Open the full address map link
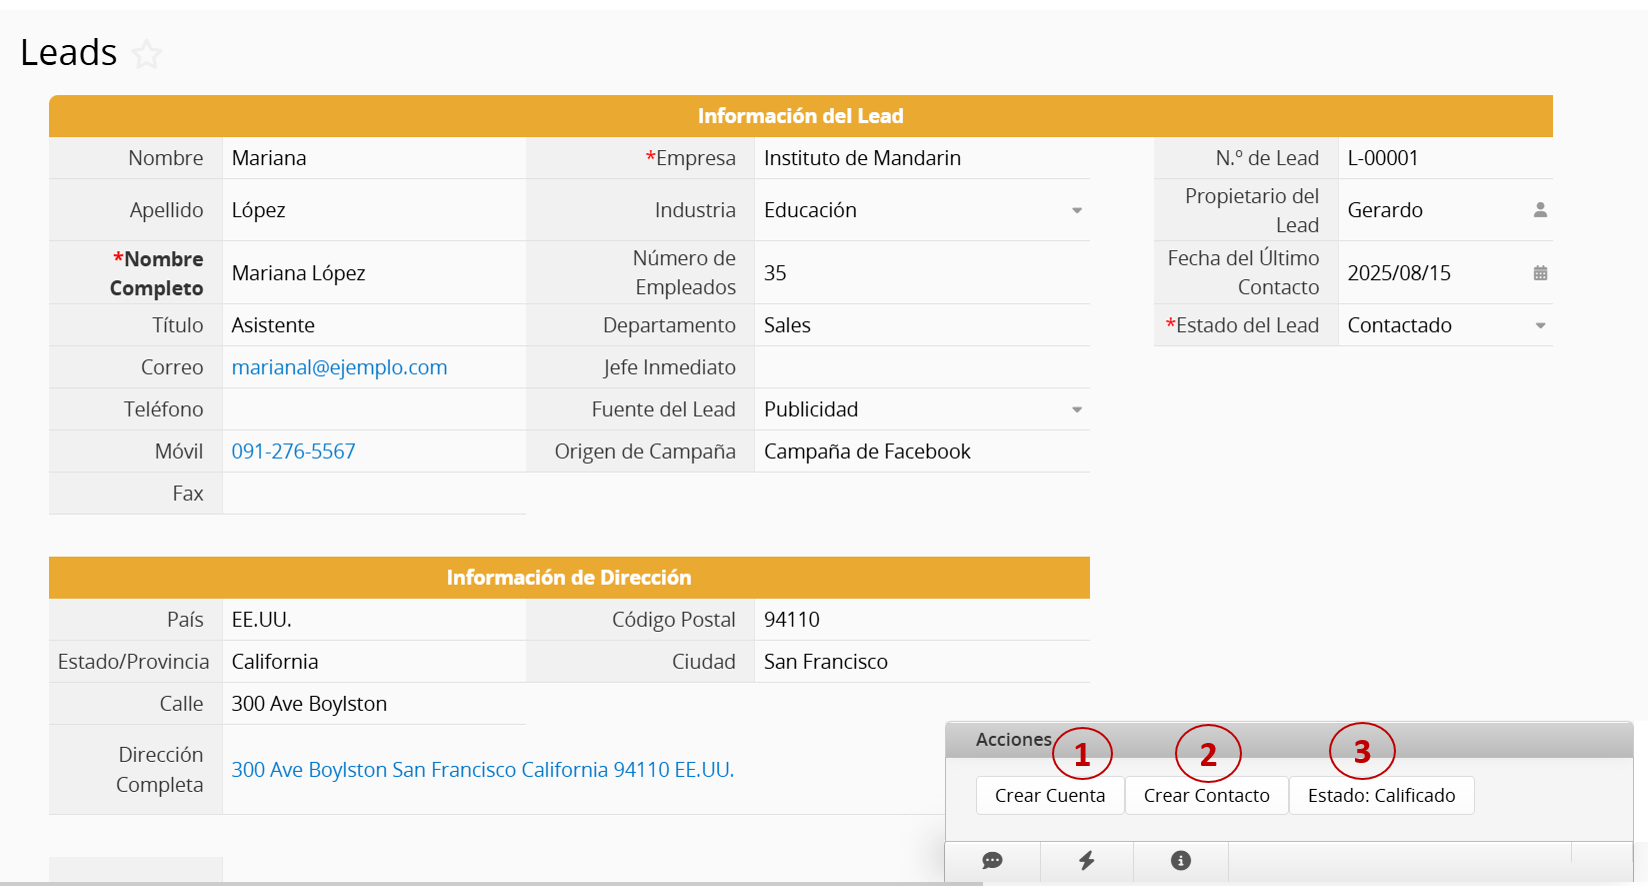The image size is (1648, 894). (x=482, y=770)
